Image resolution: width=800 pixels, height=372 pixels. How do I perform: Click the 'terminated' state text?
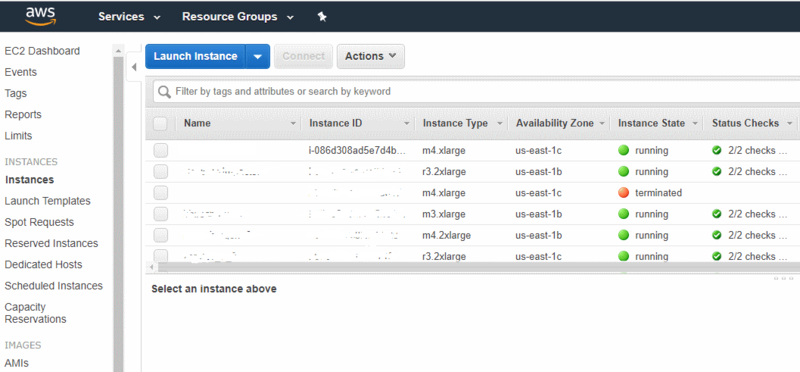pos(658,193)
